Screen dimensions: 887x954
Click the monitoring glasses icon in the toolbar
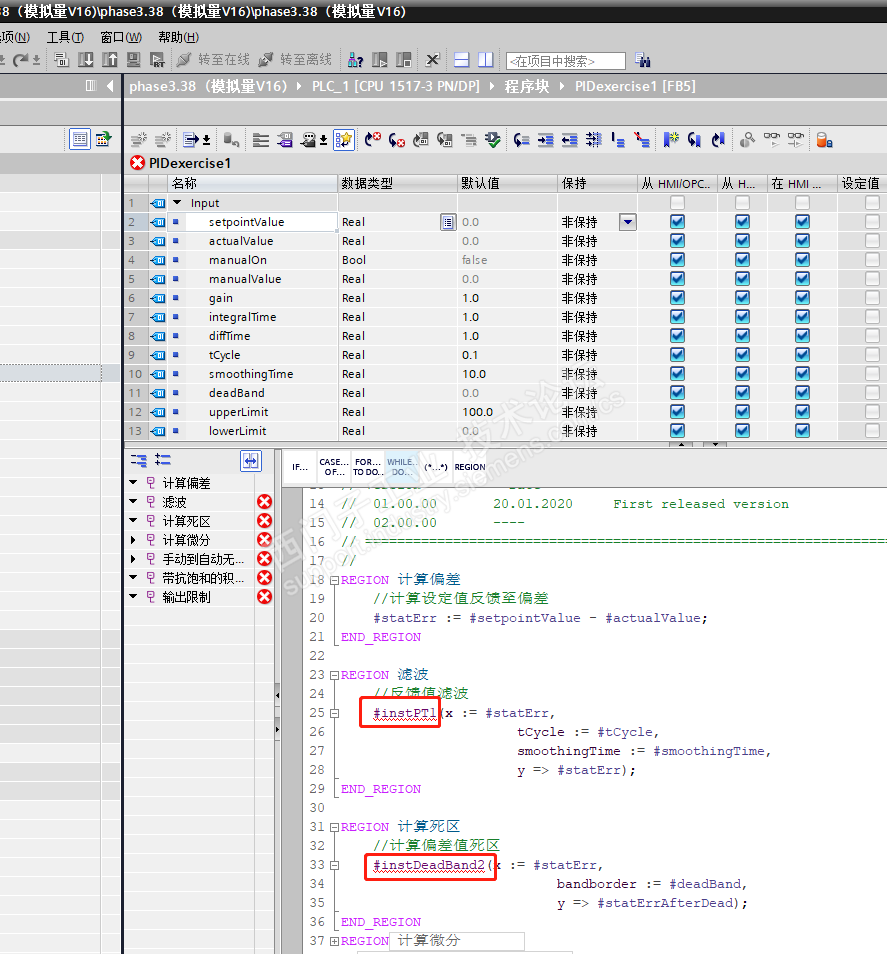click(771, 140)
